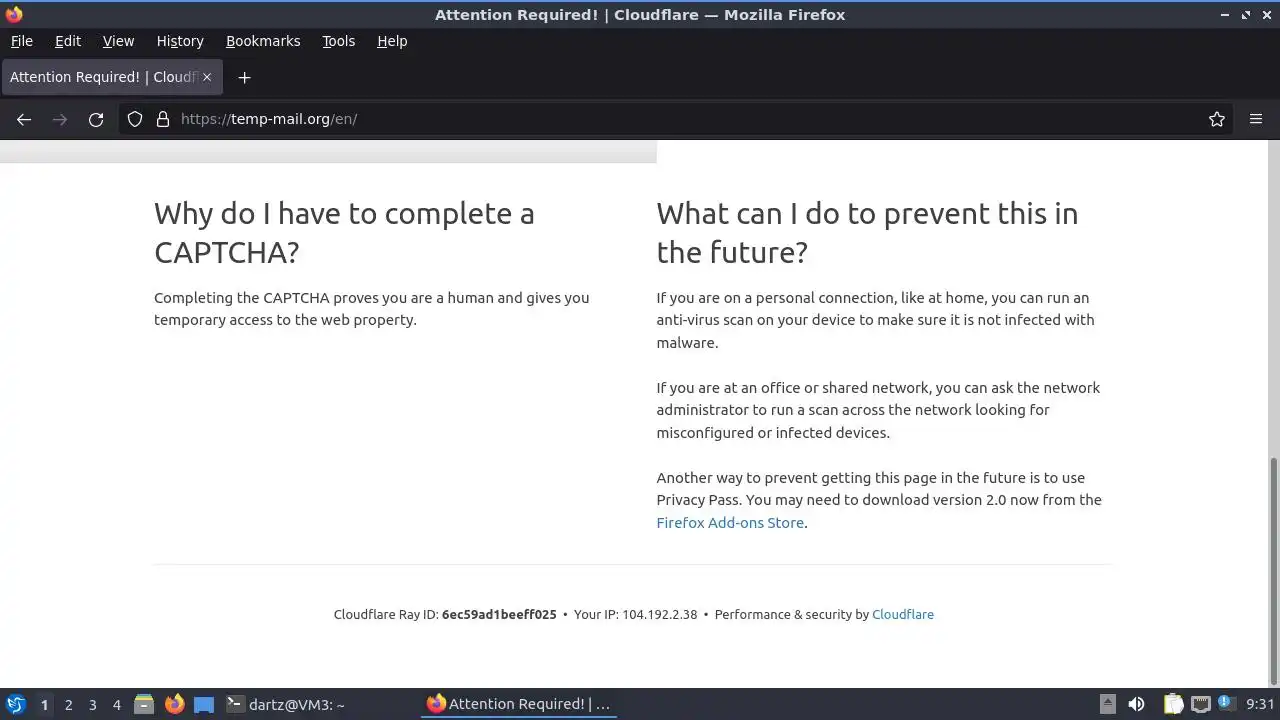Go back with the back arrow
The image size is (1280, 720).
pos(24,119)
